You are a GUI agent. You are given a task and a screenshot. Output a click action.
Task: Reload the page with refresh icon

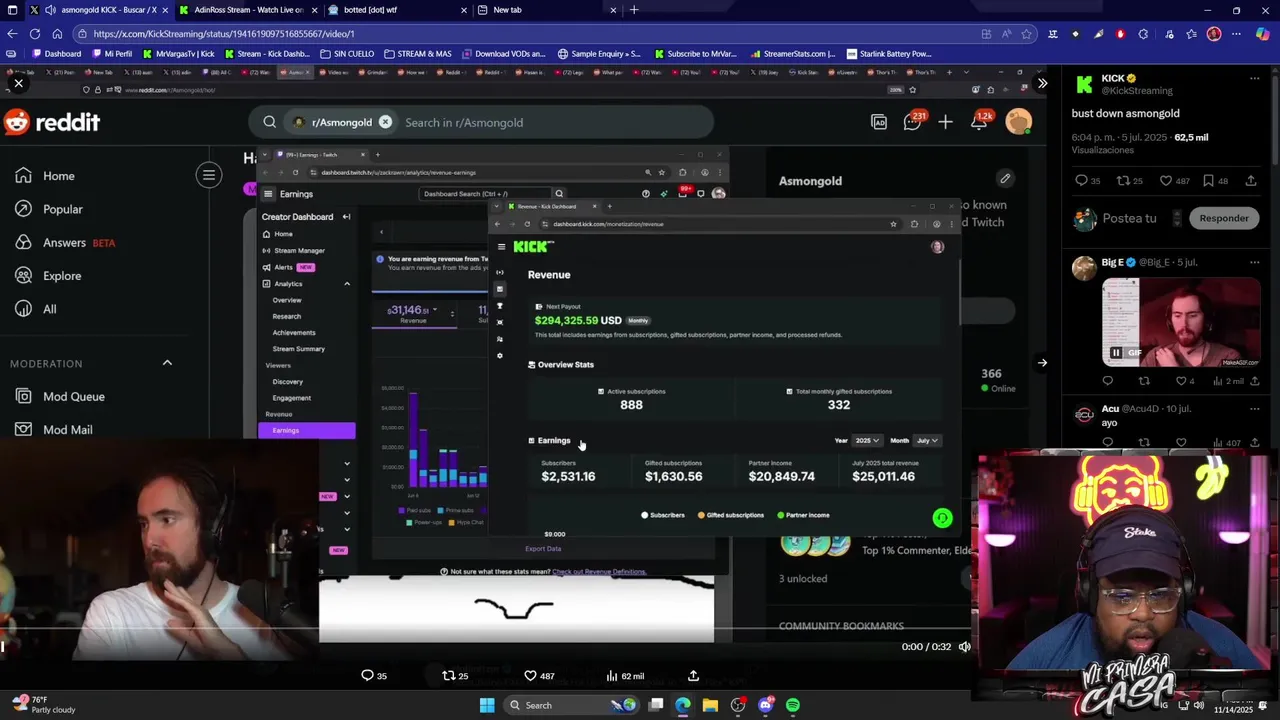point(36,34)
